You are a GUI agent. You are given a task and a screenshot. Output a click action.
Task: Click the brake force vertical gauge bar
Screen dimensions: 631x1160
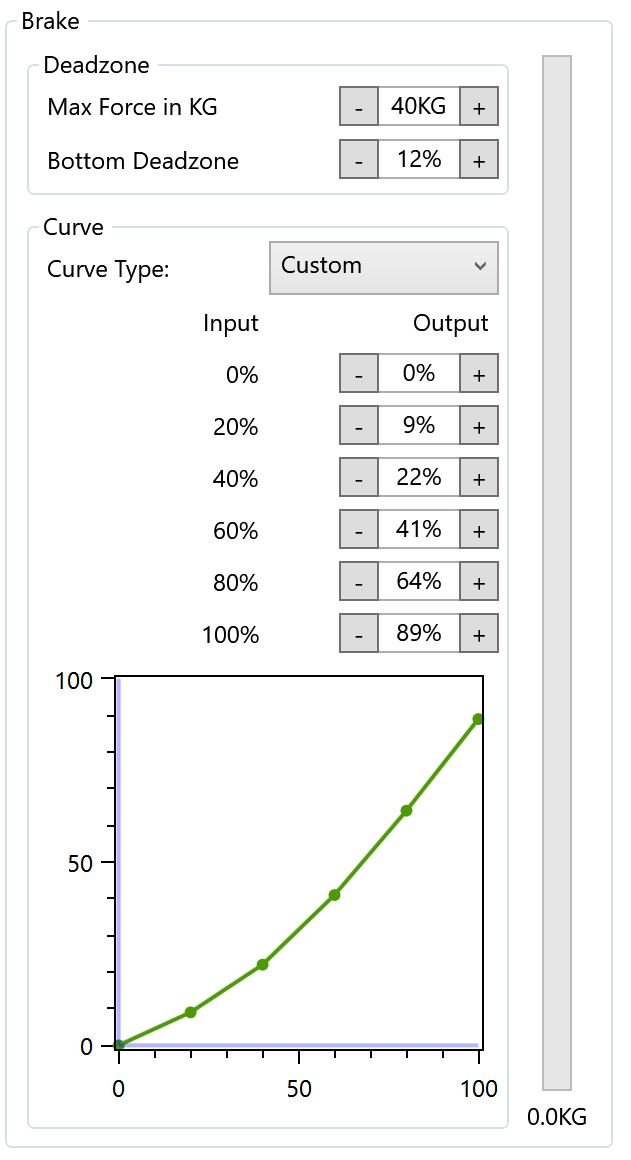pyautogui.click(x=557, y=572)
